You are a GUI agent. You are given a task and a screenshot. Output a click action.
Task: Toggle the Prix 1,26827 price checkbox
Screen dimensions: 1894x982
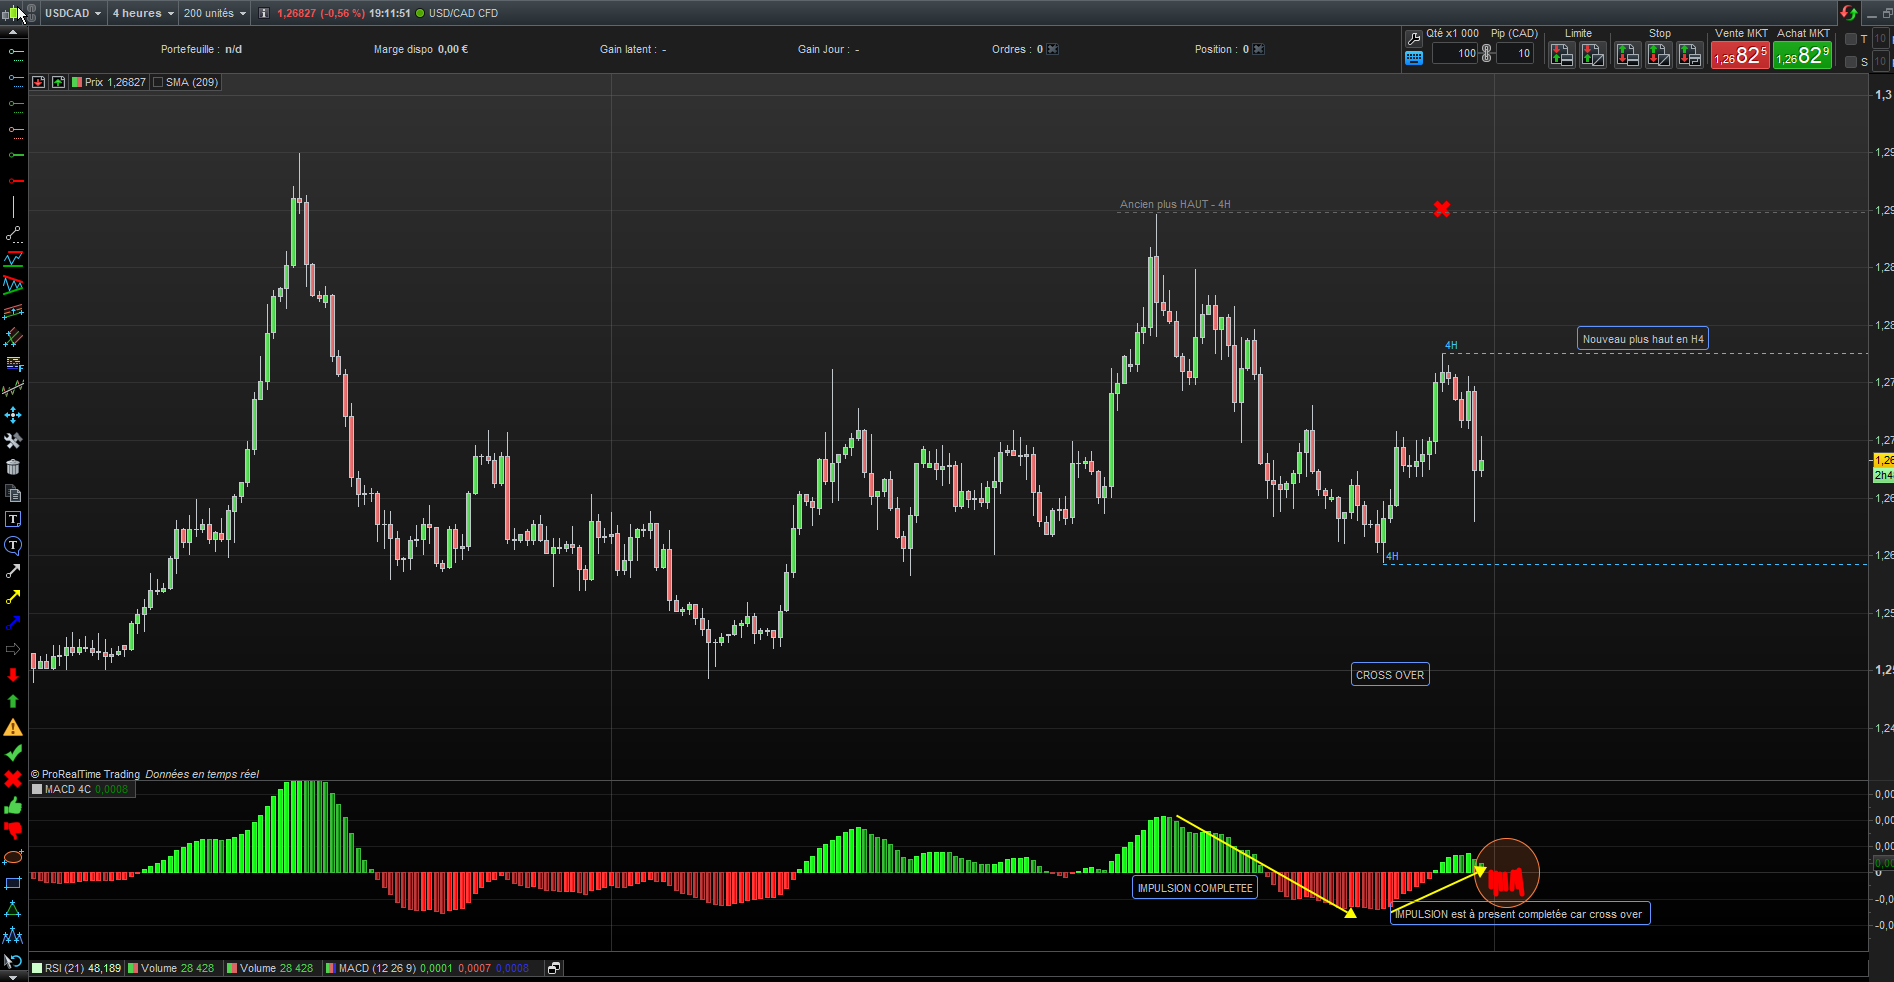77,83
